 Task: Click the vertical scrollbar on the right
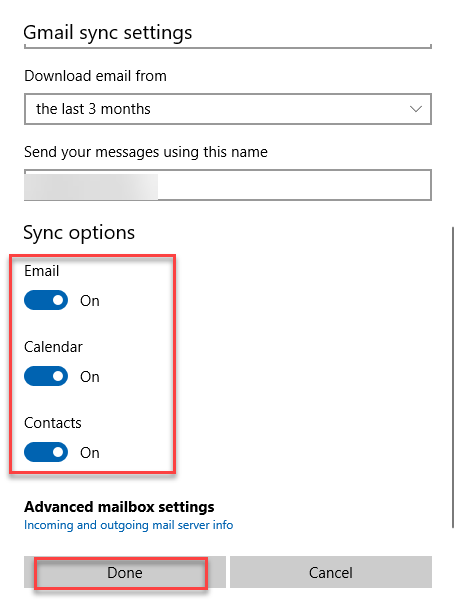point(453,377)
